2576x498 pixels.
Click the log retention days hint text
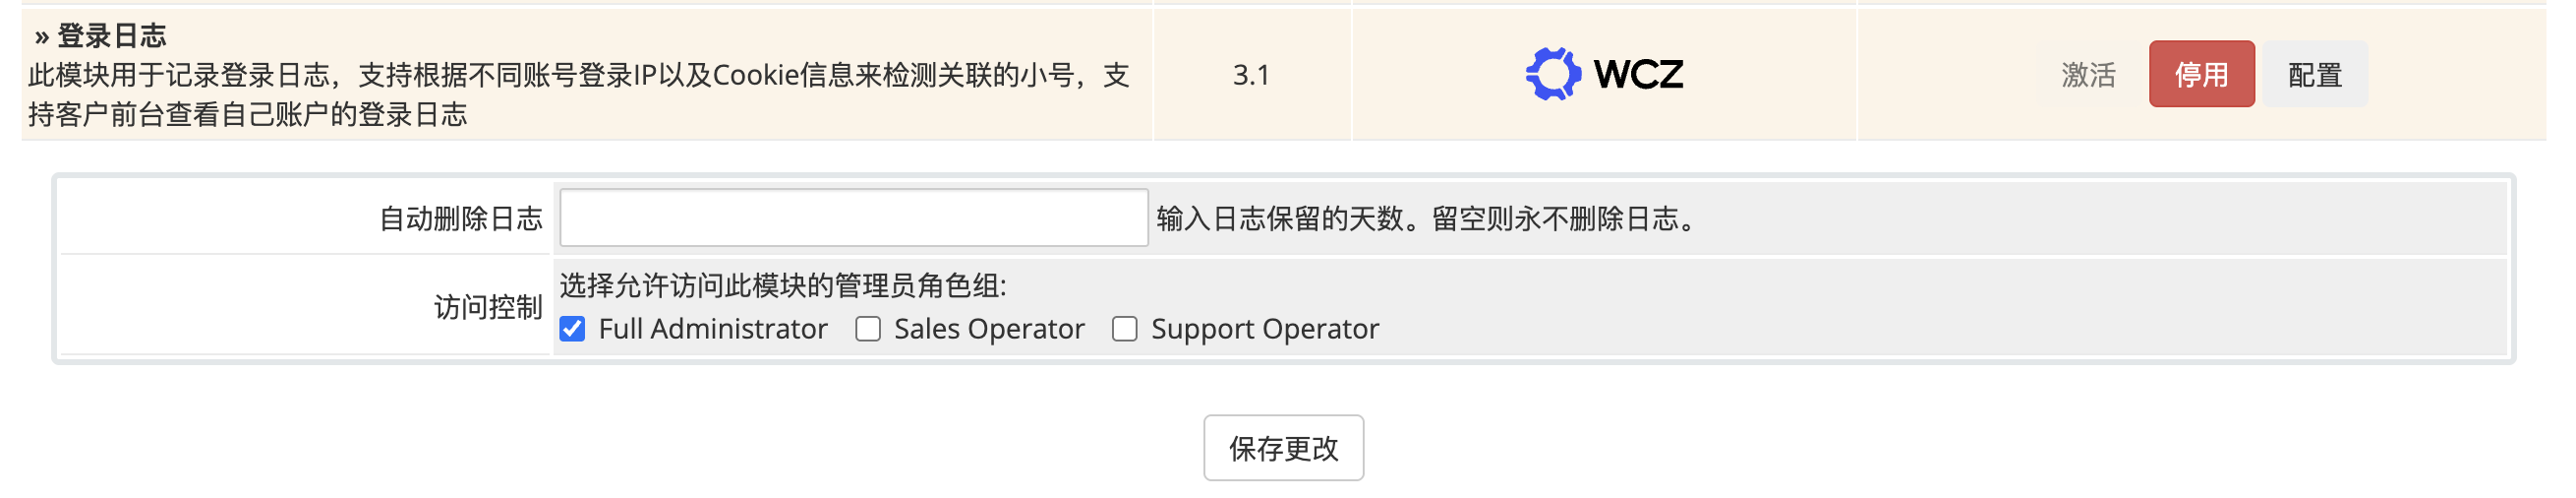[1430, 219]
